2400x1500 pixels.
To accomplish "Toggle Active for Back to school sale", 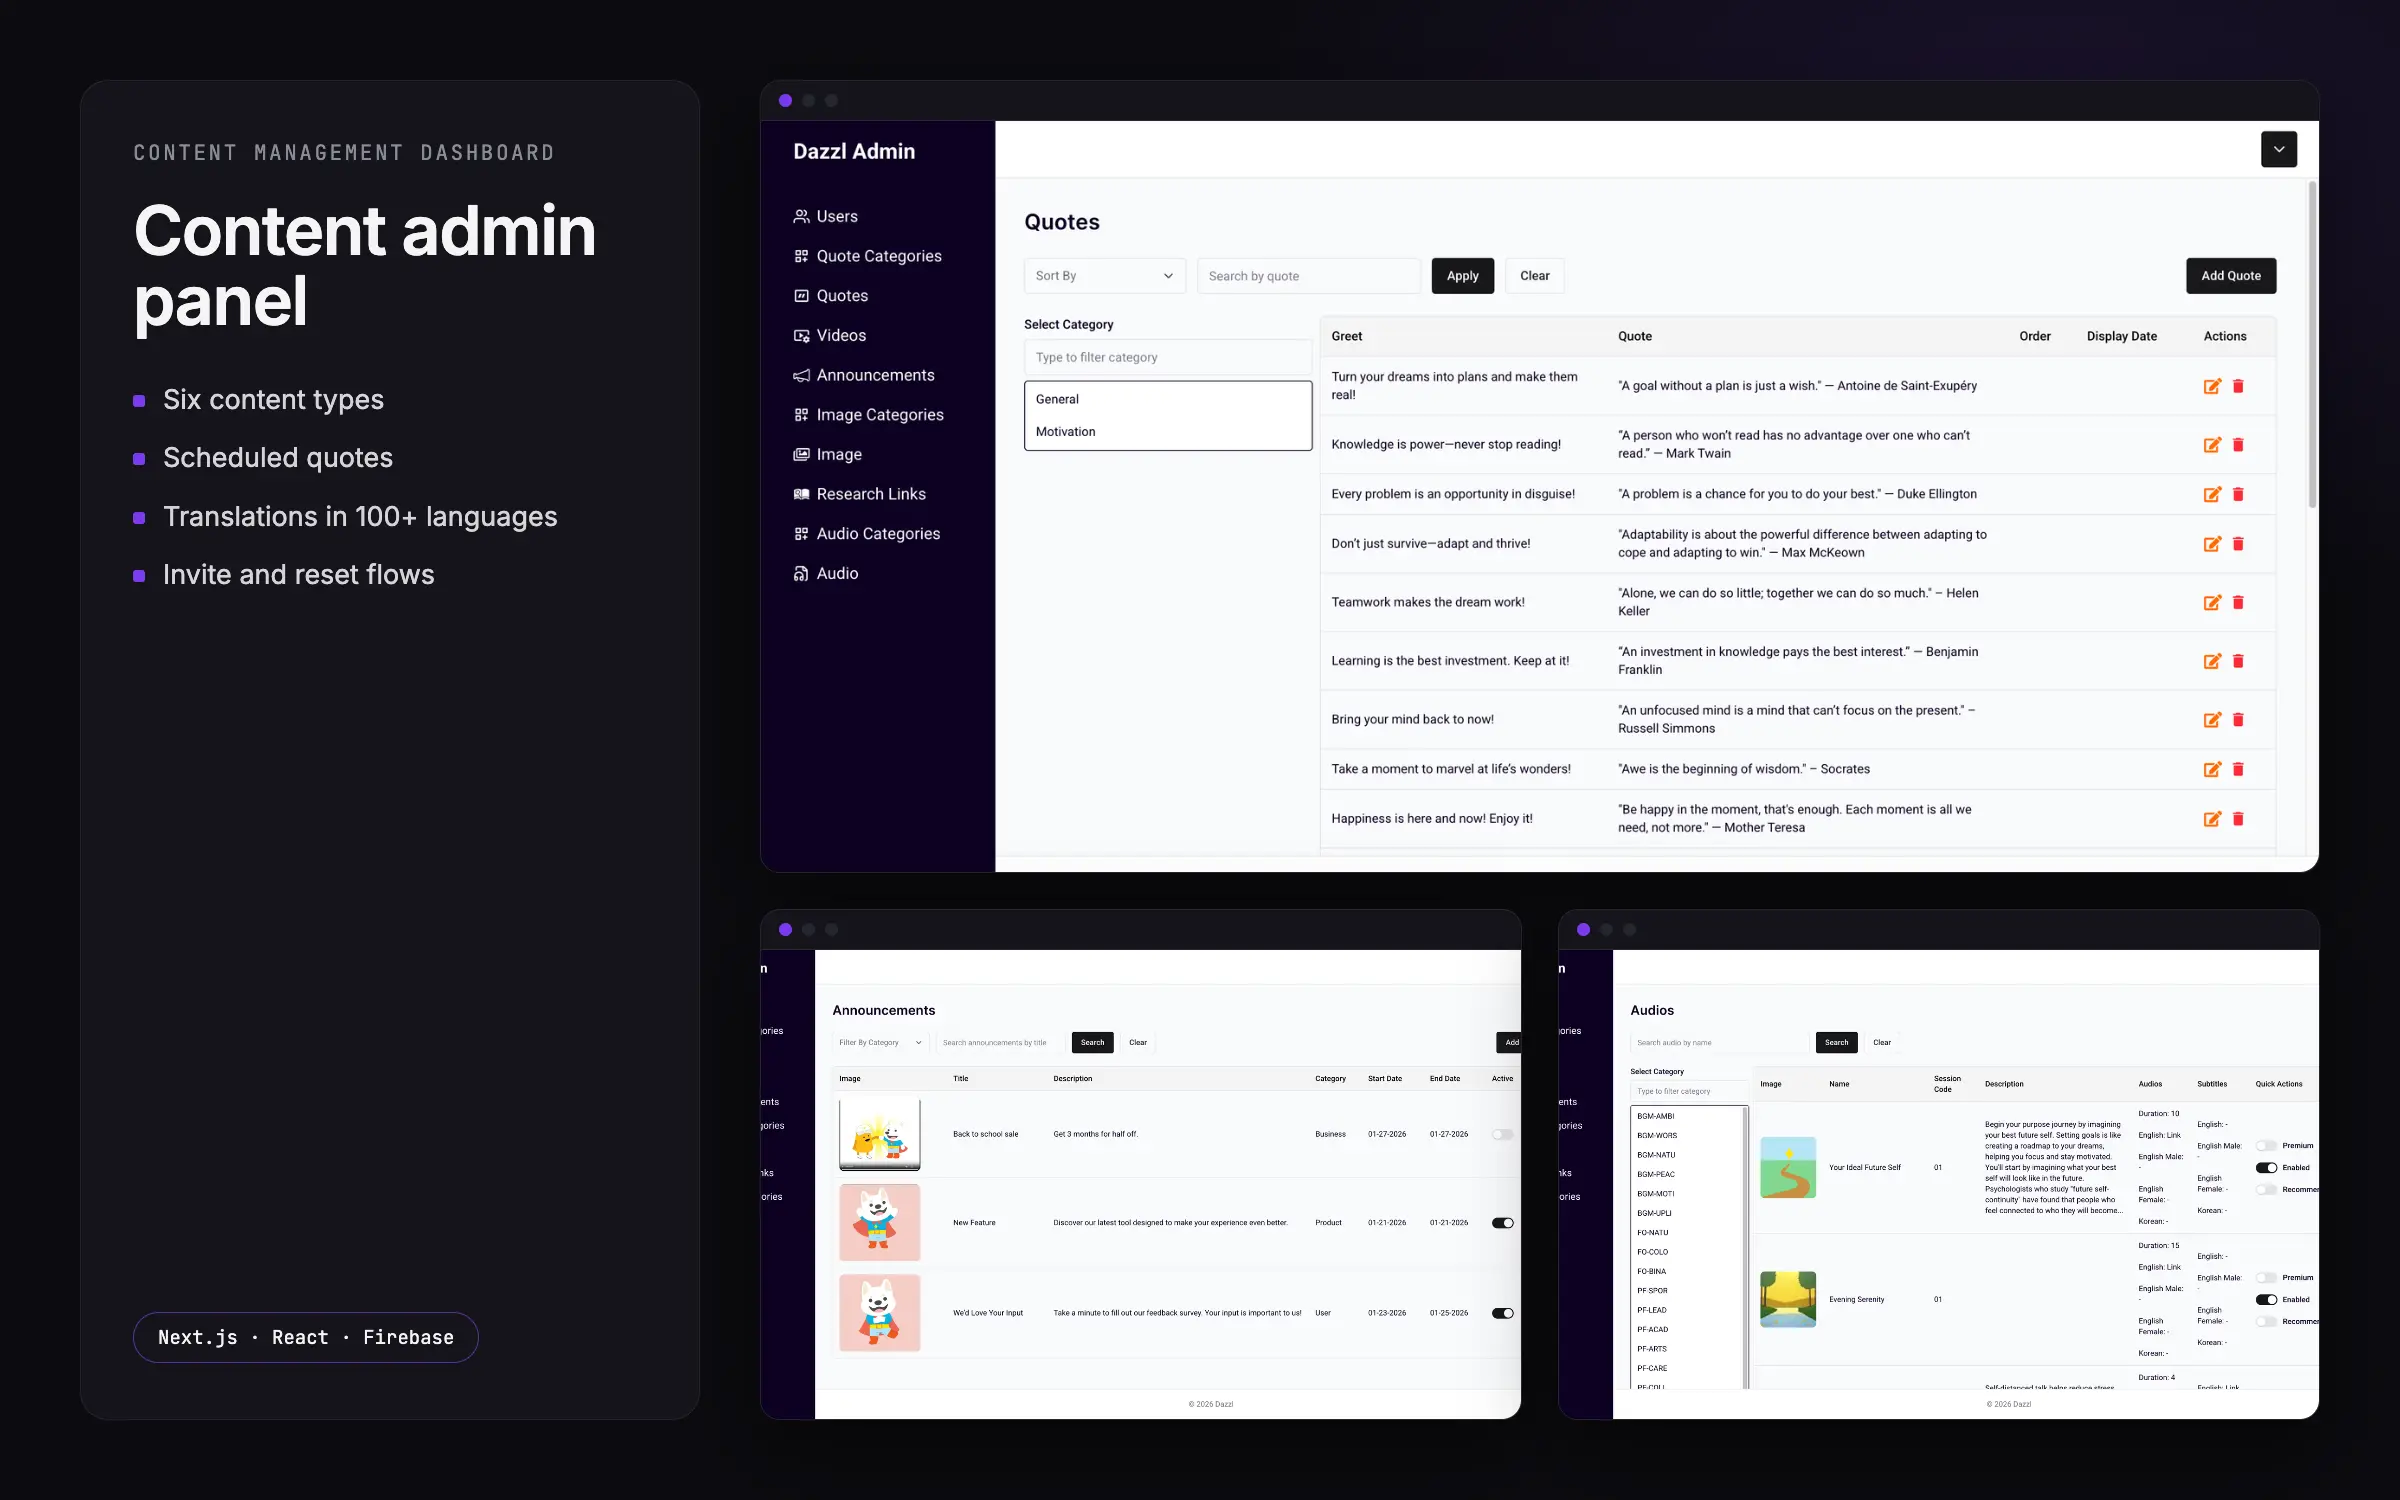I will coord(1502,1134).
